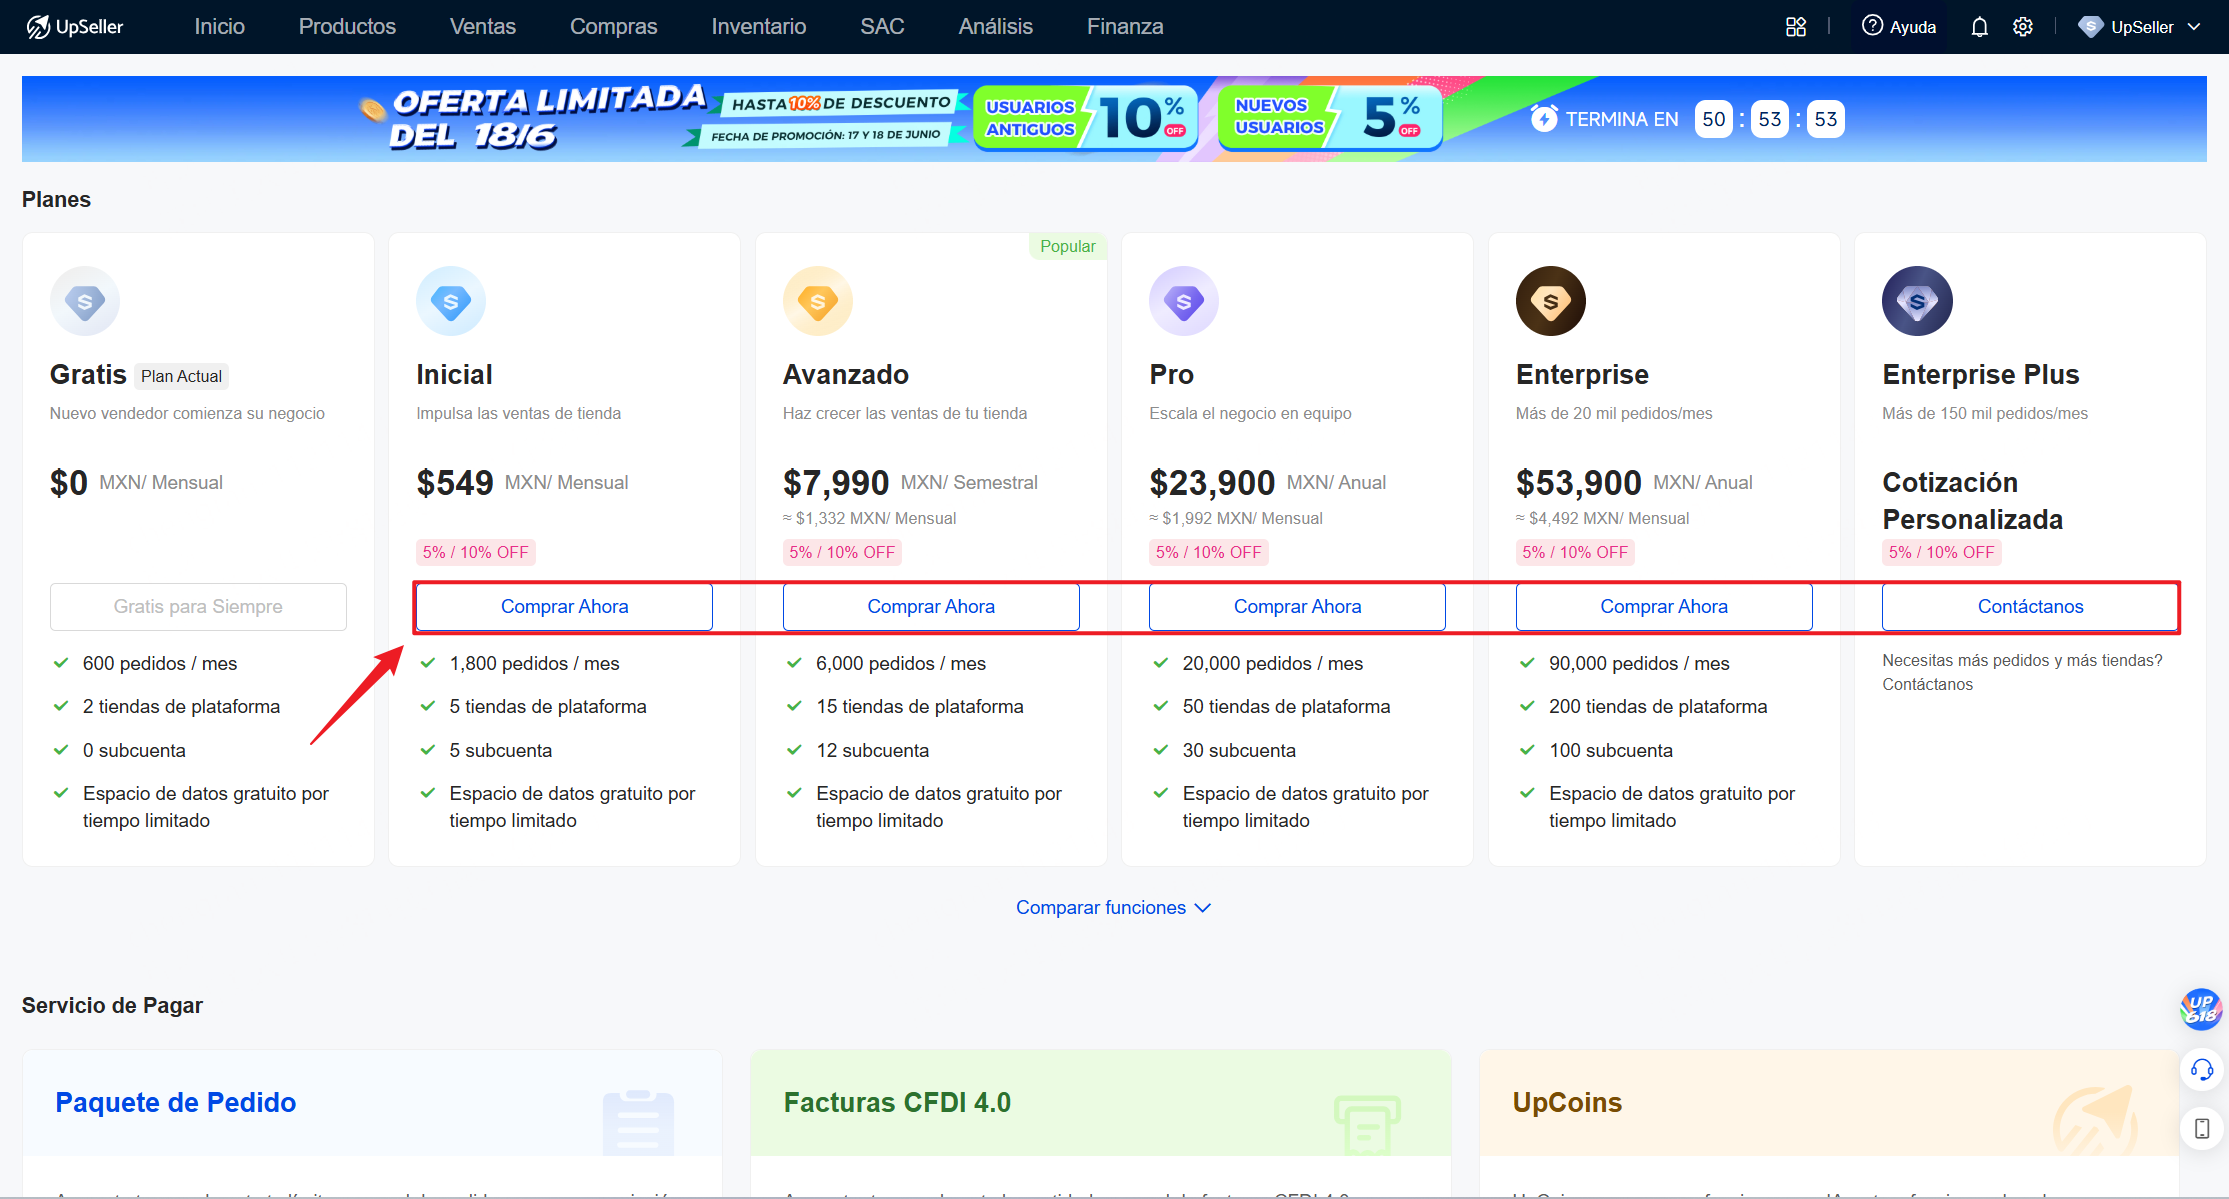Click the Paquete de Pedido heading

[x=176, y=1103]
